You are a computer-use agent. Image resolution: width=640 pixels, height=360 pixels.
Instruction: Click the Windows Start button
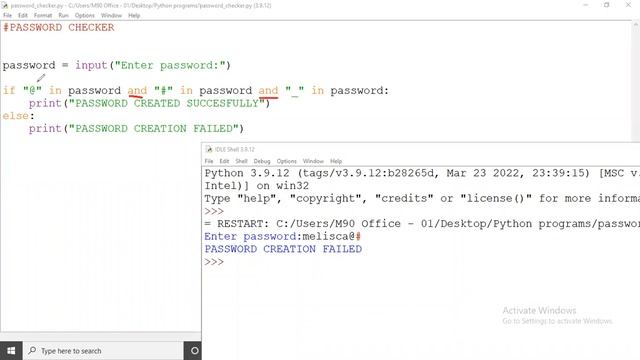pos(11,351)
